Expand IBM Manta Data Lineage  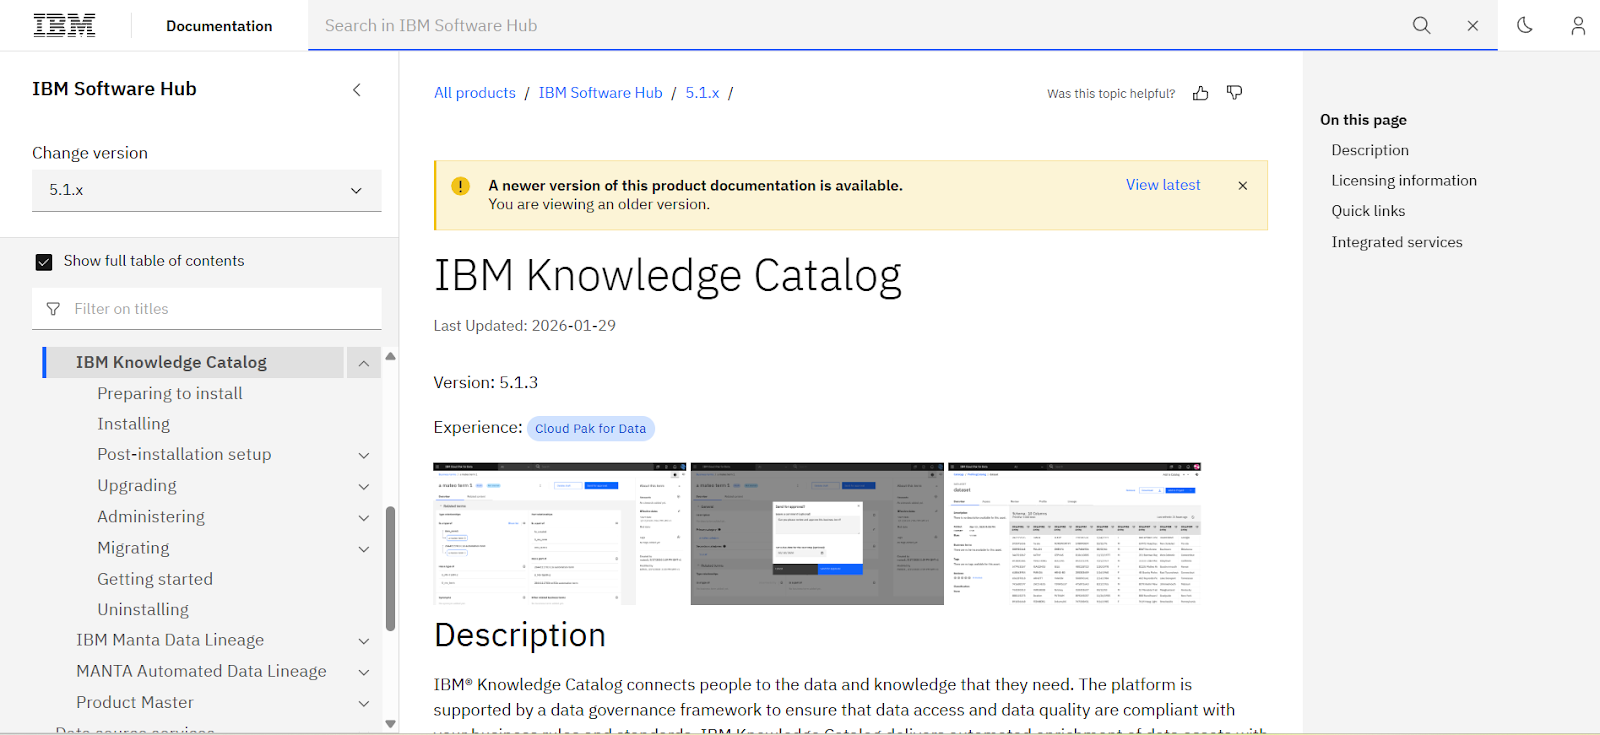(x=364, y=641)
